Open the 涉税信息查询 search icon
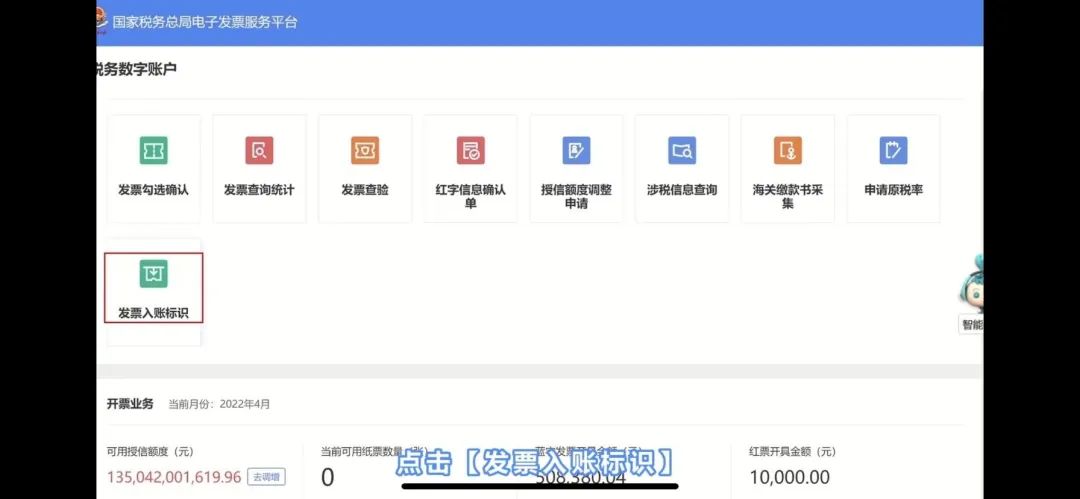The width and height of the screenshot is (1080, 499). [682, 151]
